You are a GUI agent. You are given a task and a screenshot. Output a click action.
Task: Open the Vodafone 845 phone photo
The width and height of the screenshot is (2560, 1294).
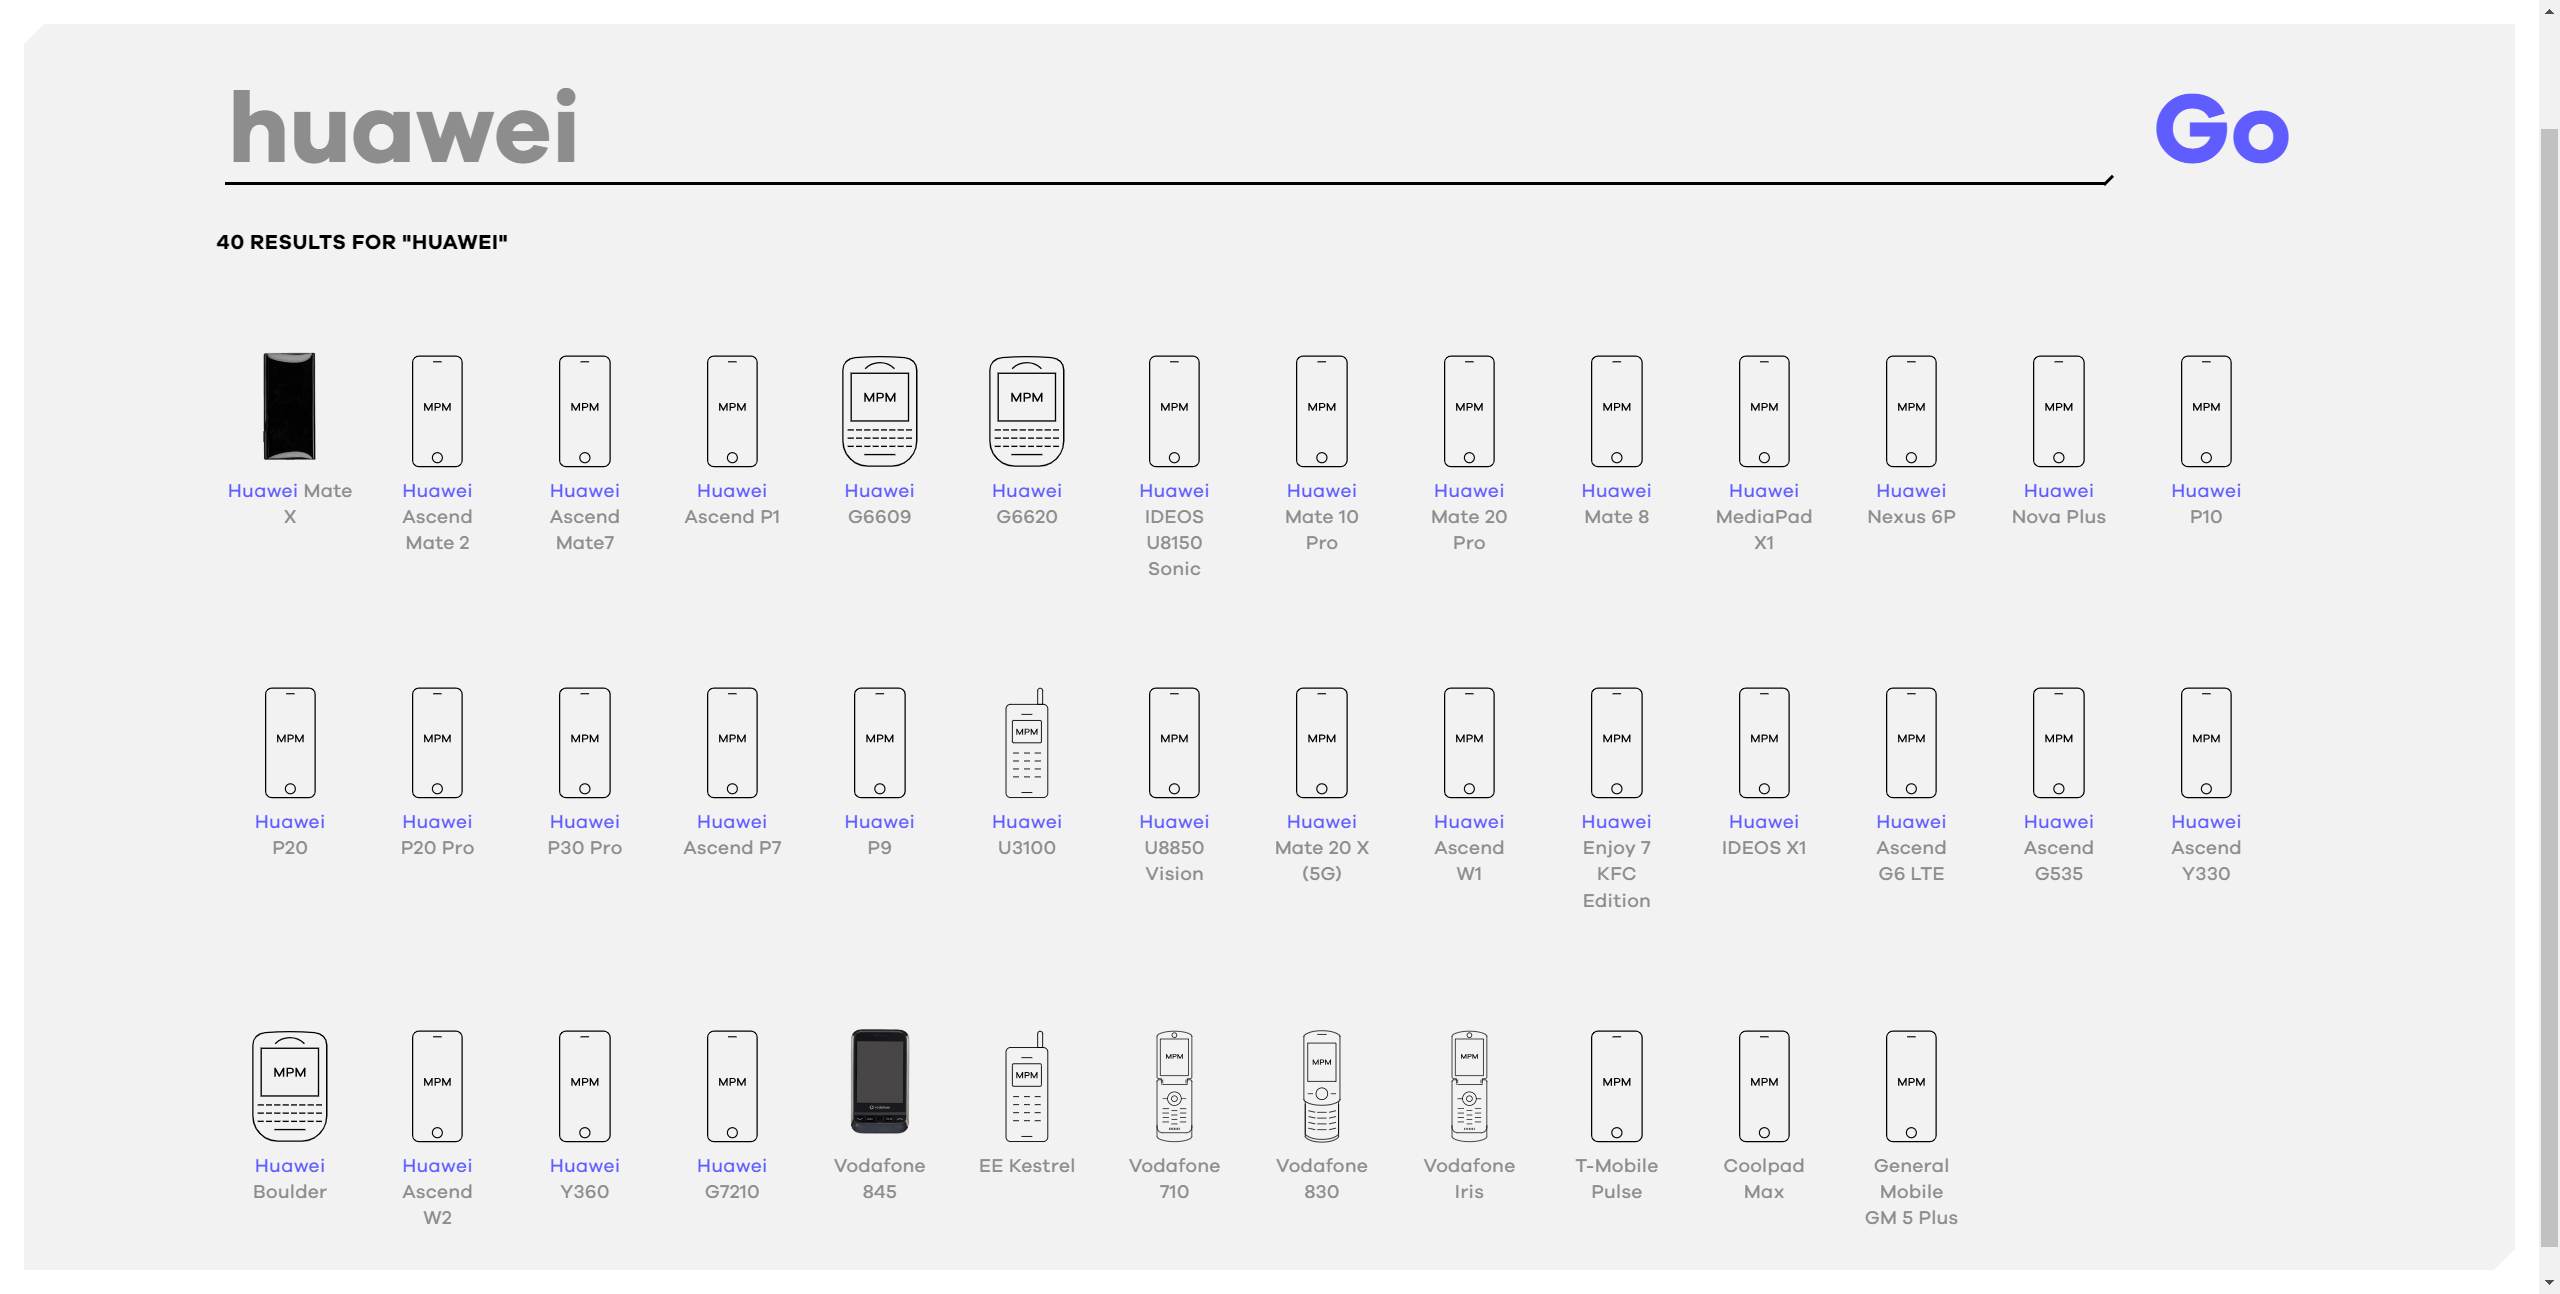[x=879, y=1082]
